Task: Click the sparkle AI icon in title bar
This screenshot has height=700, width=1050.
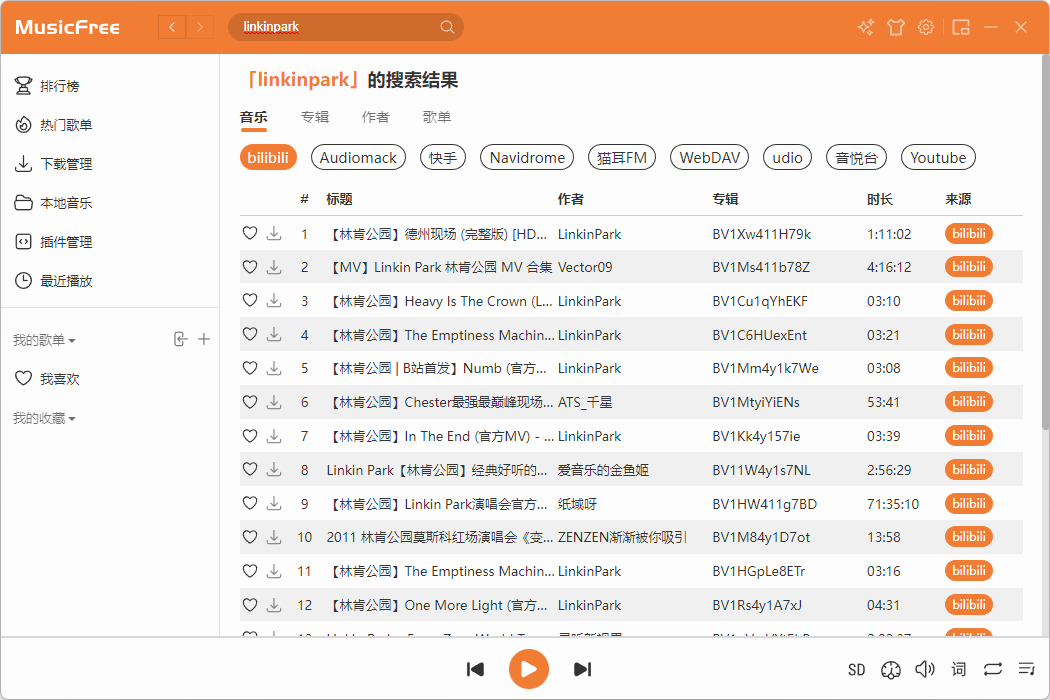Action: 865,27
